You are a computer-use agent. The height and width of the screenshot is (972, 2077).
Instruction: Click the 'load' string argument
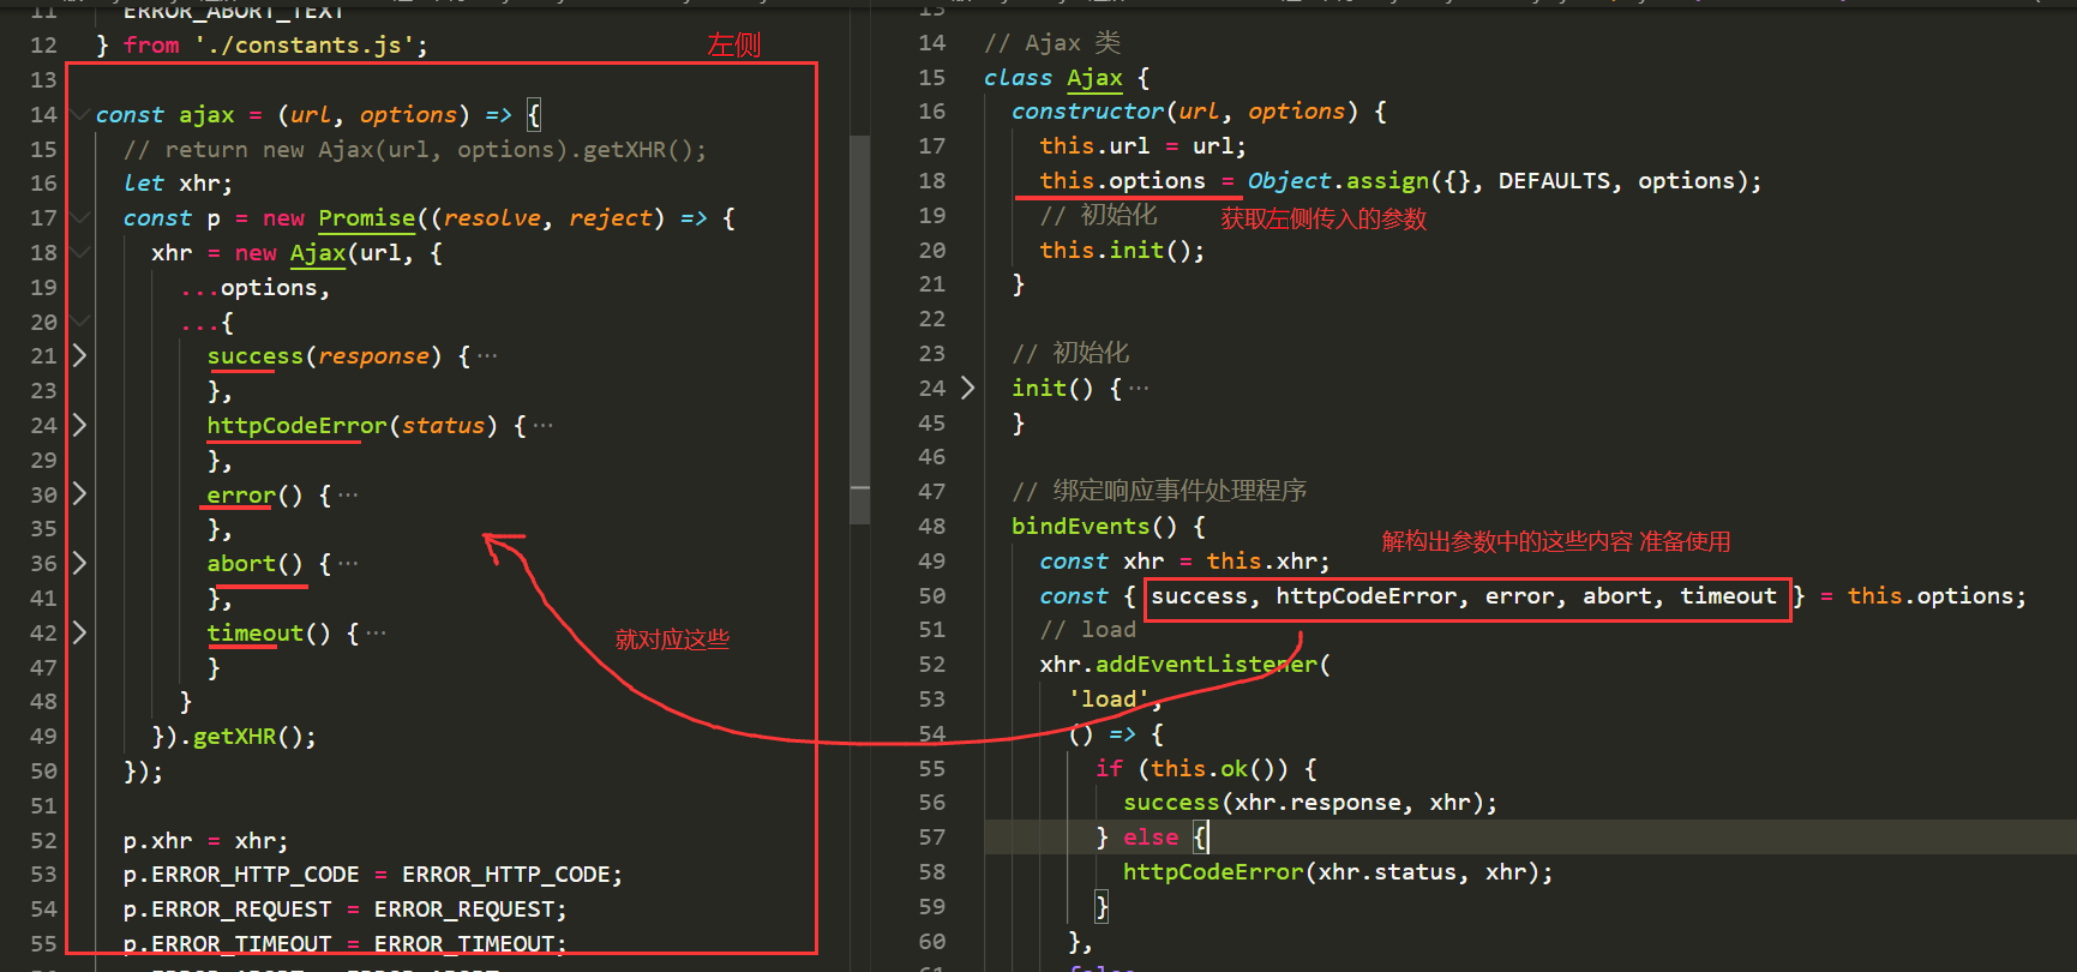(x=1108, y=699)
